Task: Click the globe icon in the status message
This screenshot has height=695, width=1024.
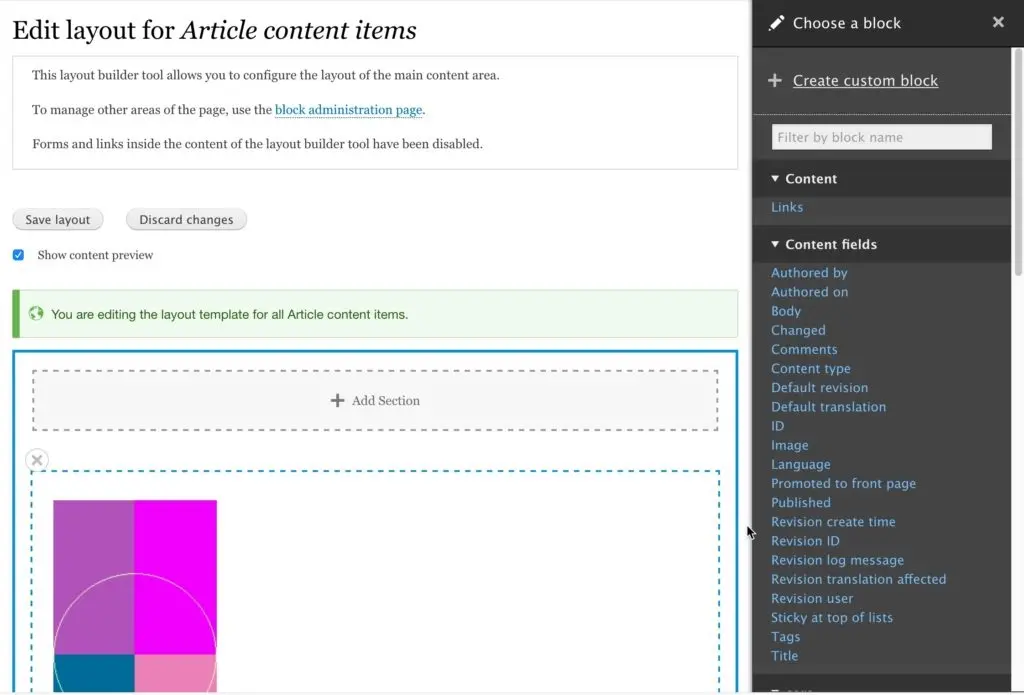Action: pyautogui.click(x=36, y=314)
